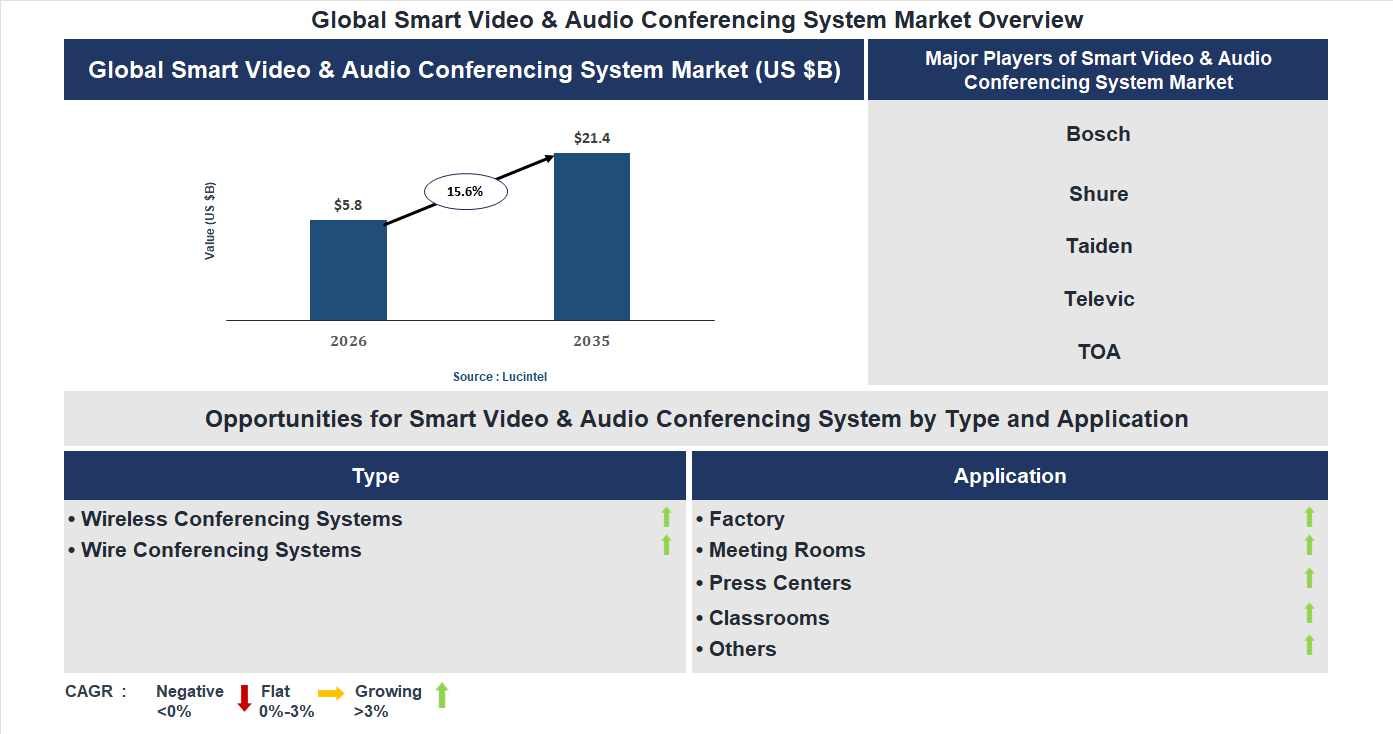Click the green growth arrow beside Wire Conferencing Systems
The image size is (1393, 734).
click(x=666, y=545)
